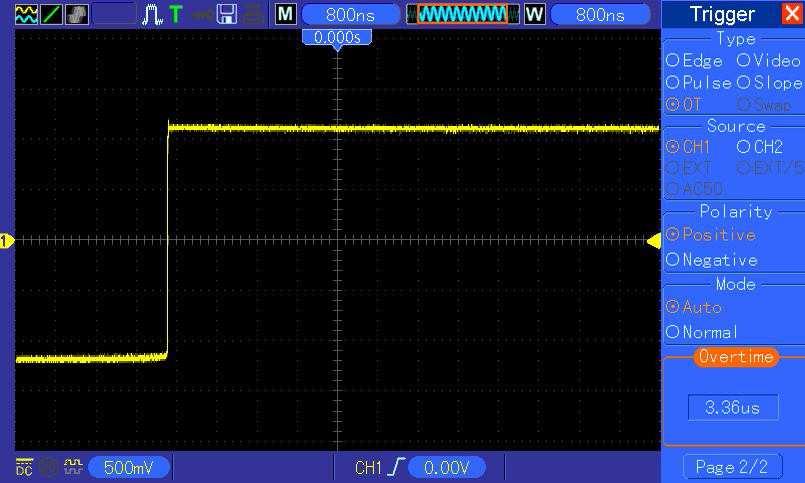Select Pulse trigger type
The height and width of the screenshot is (483, 805).
[699, 83]
